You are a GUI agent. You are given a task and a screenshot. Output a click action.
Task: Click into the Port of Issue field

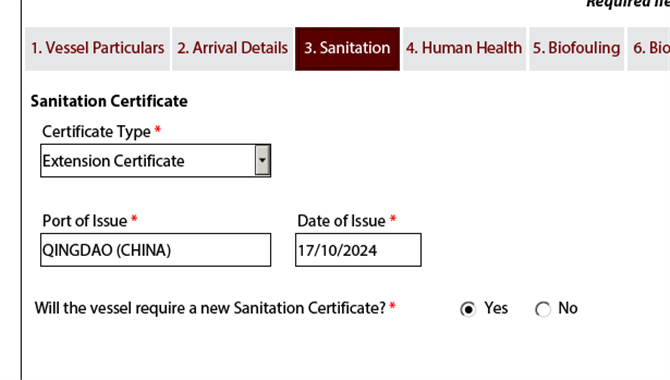pos(156,250)
